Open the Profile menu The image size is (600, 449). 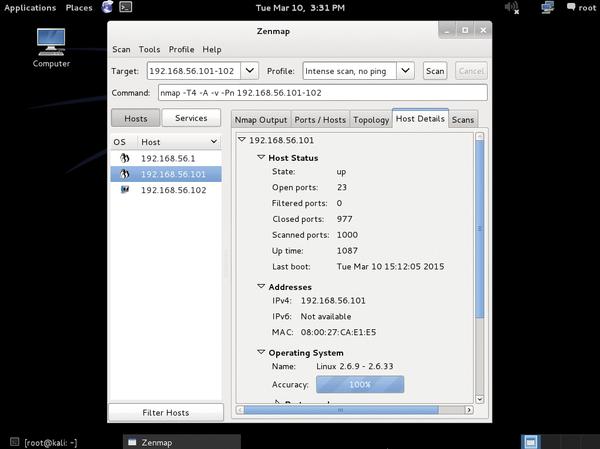click(181, 49)
